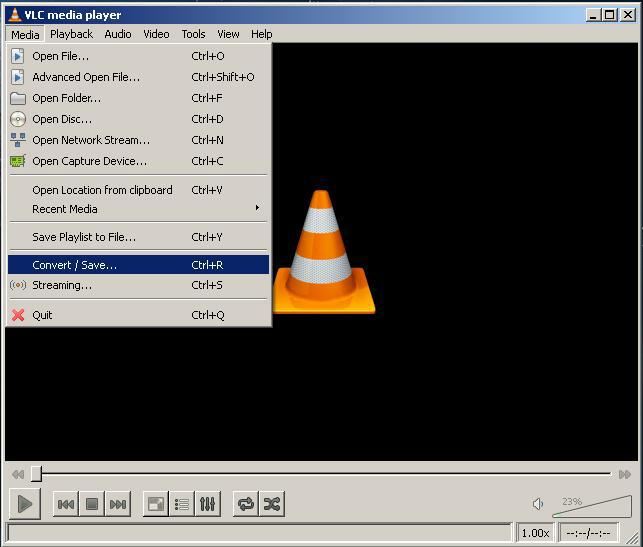Stop playback with the Stop button
643x547 pixels.
click(x=92, y=504)
